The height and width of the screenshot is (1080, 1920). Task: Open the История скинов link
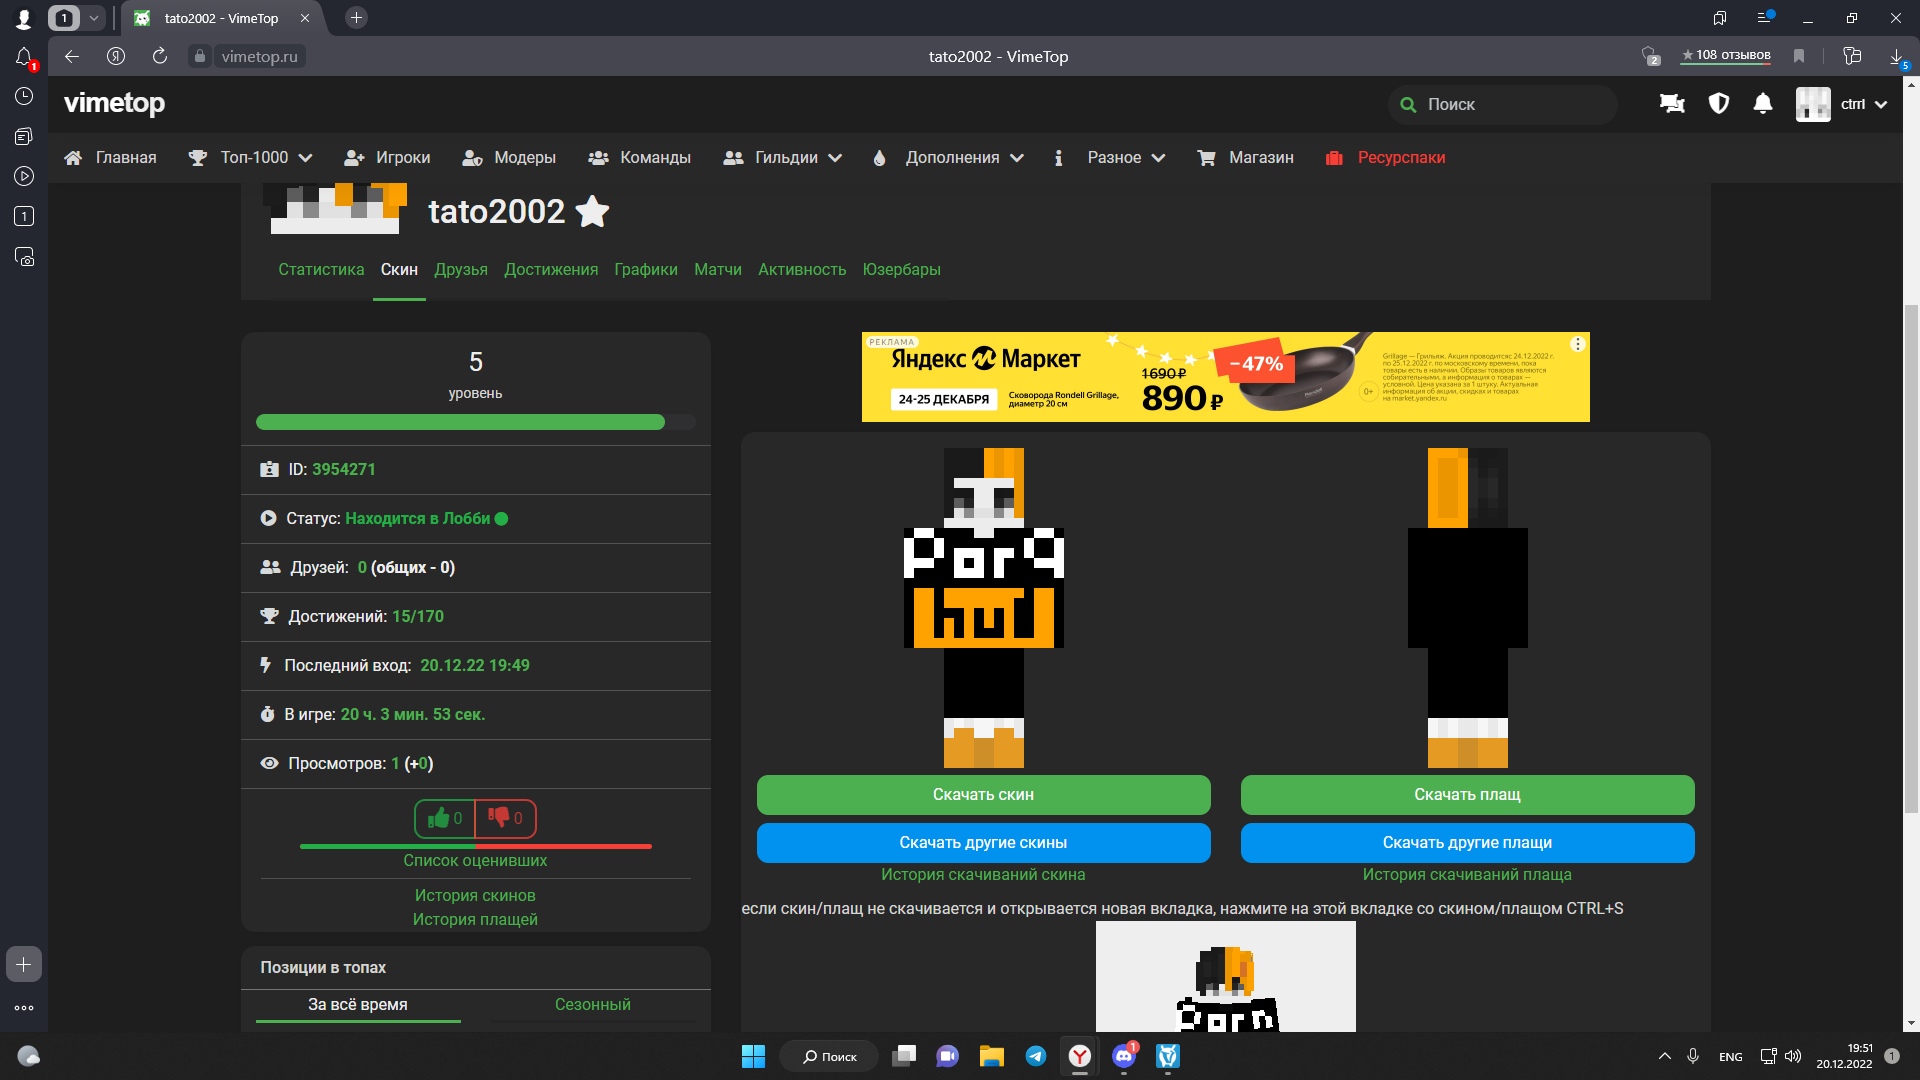click(x=475, y=896)
